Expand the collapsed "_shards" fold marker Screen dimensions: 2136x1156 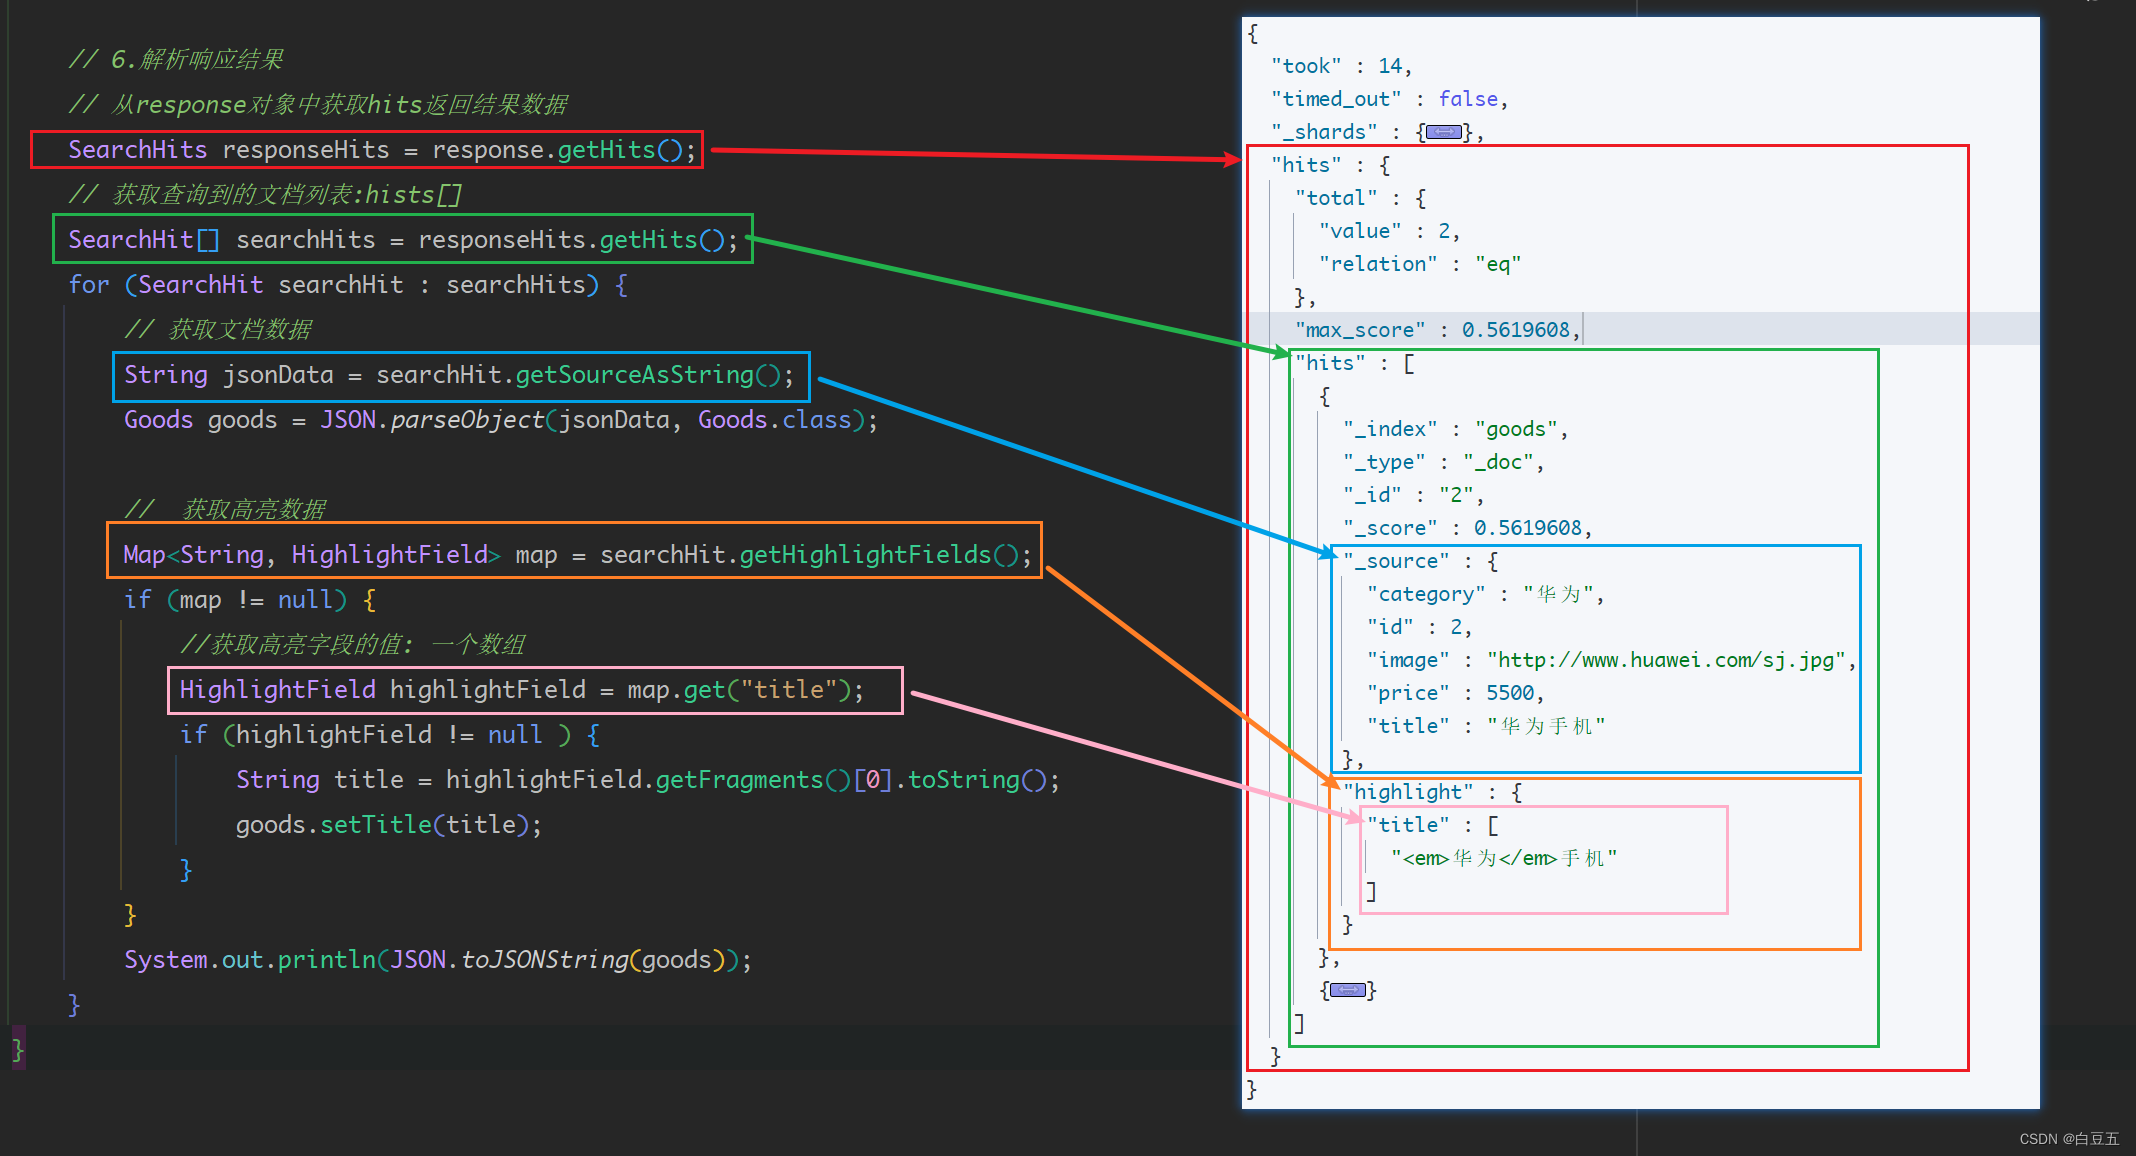(1444, 132)
